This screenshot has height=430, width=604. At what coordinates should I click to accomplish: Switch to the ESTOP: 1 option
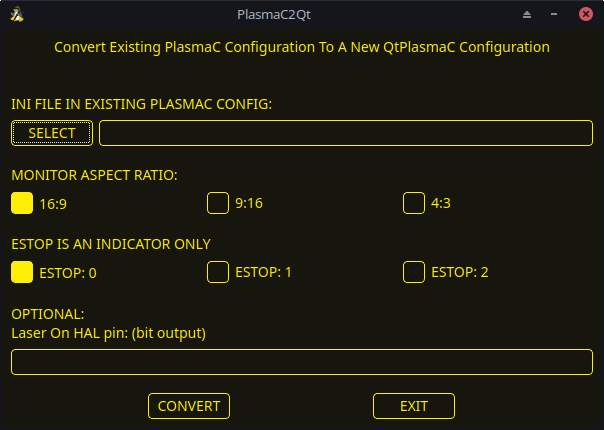[218, 271]
